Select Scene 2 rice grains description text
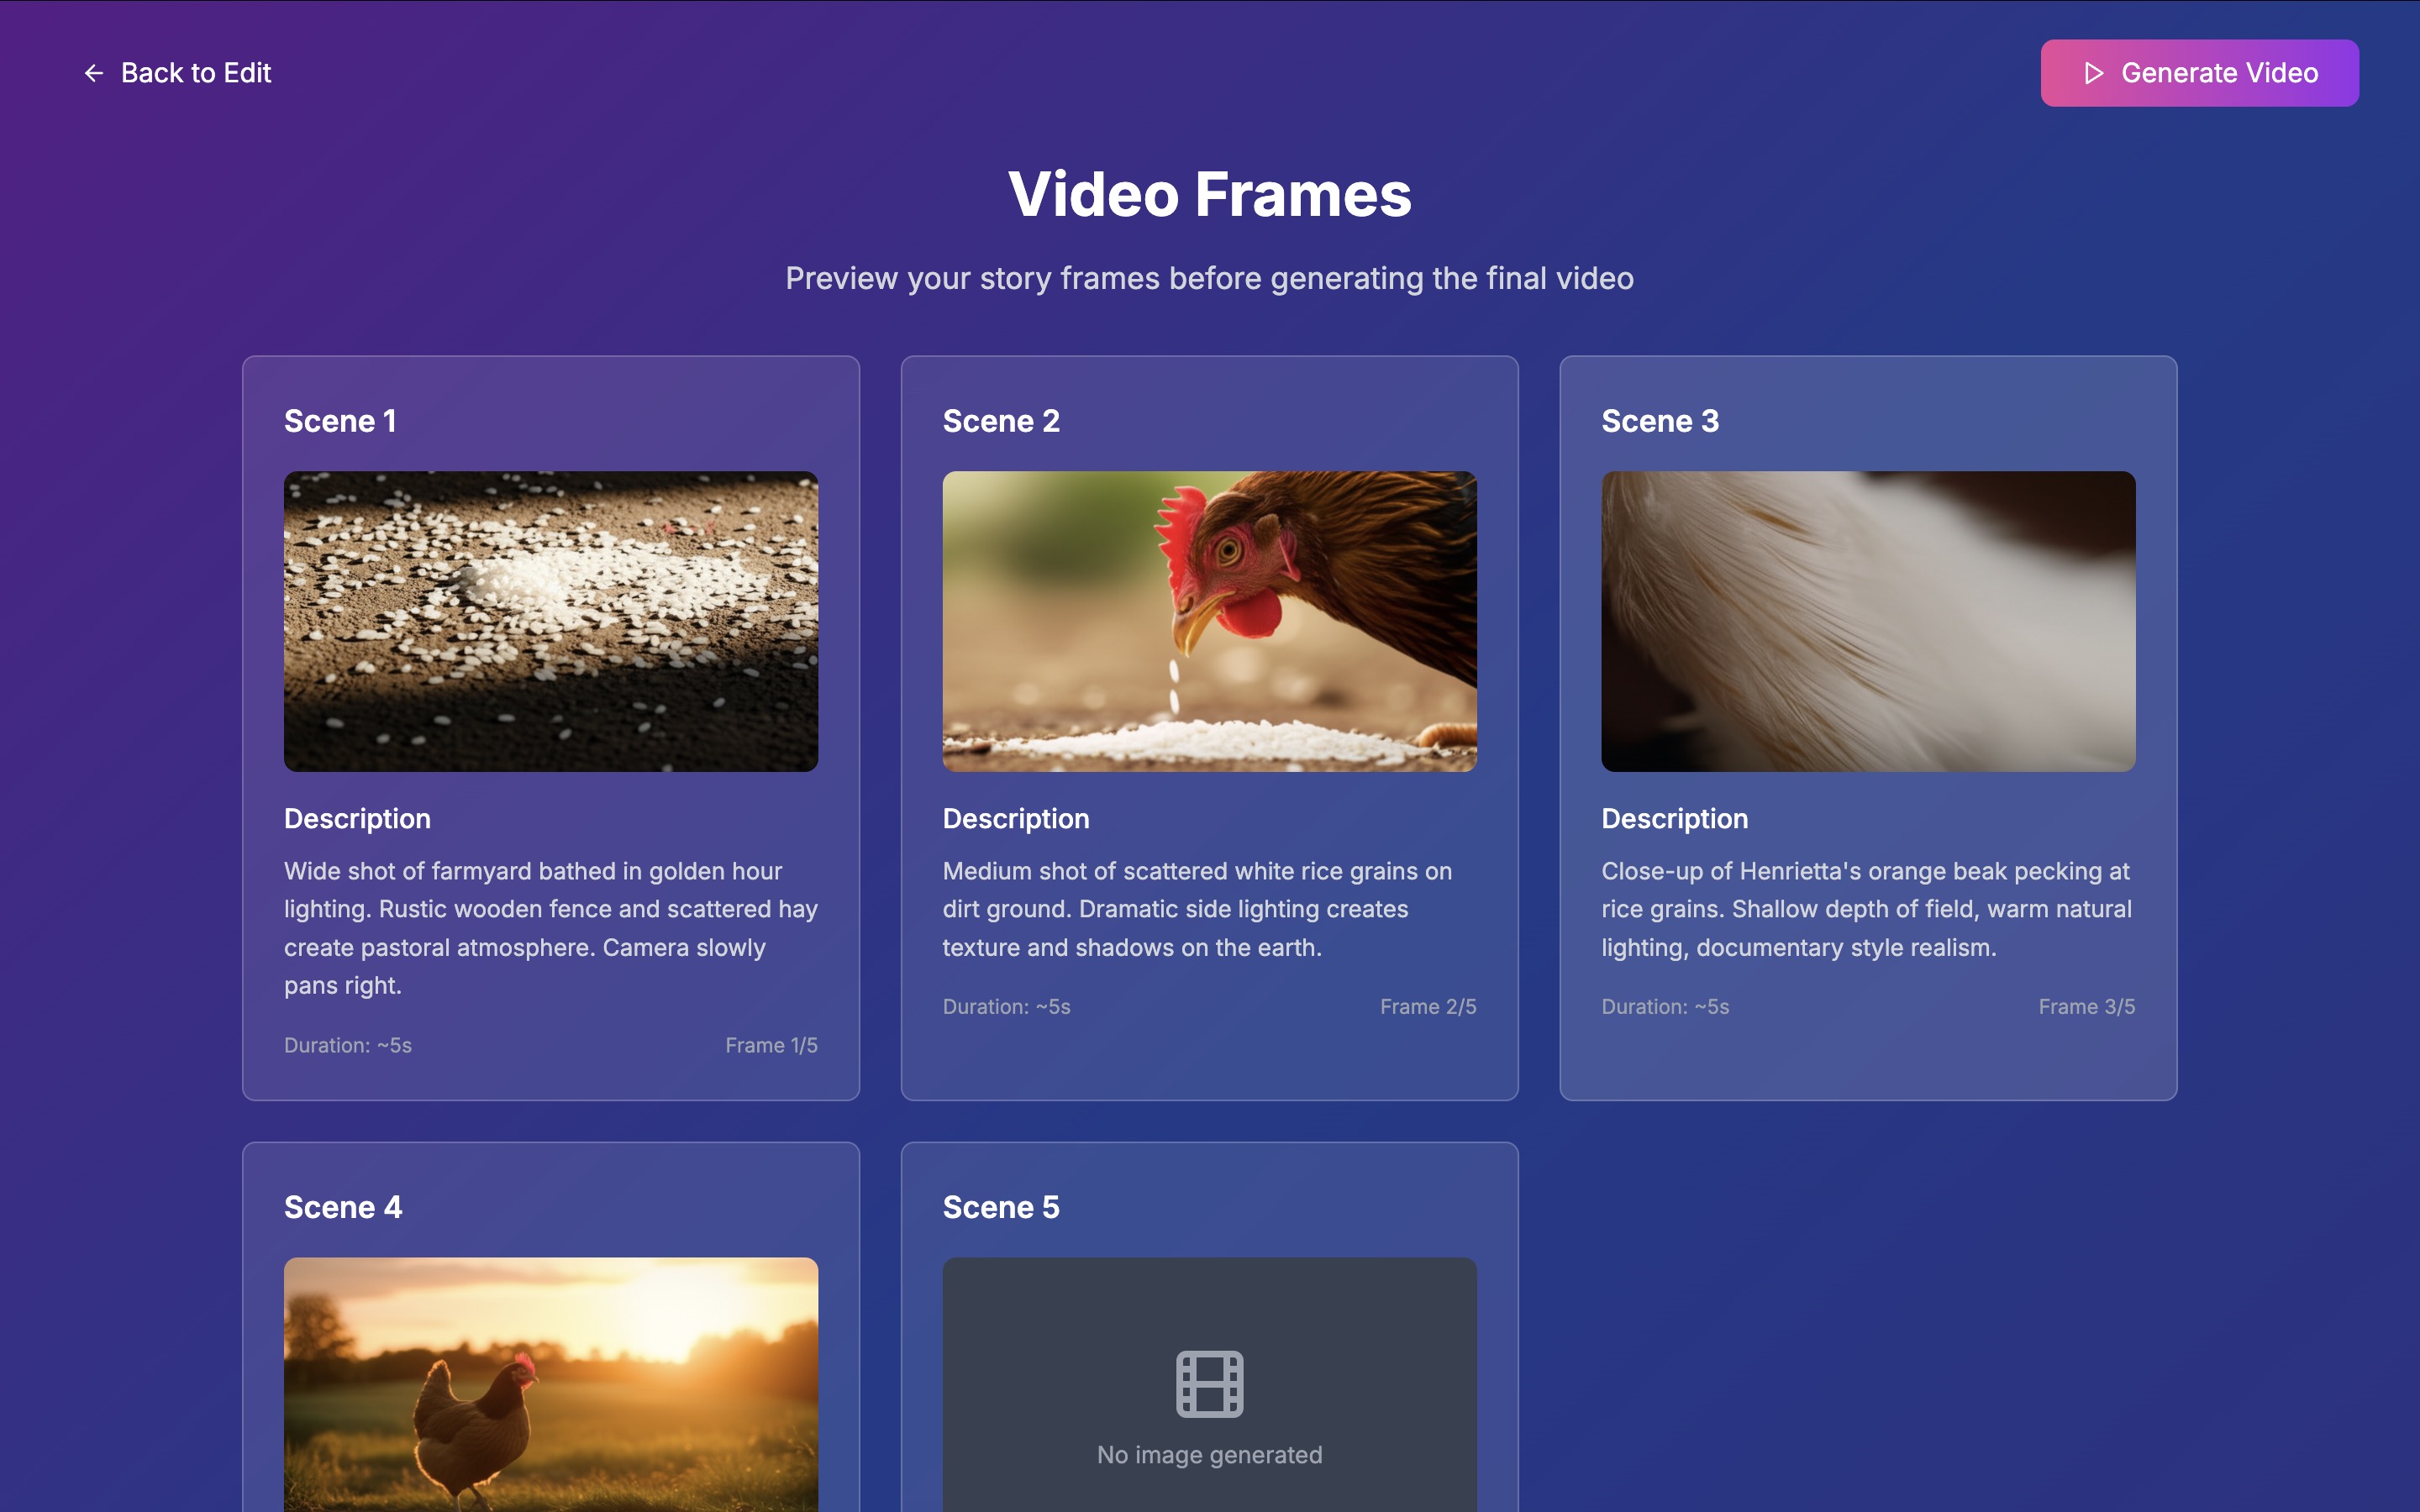Screen dimensions: 2420x1512 [1197, 909]
